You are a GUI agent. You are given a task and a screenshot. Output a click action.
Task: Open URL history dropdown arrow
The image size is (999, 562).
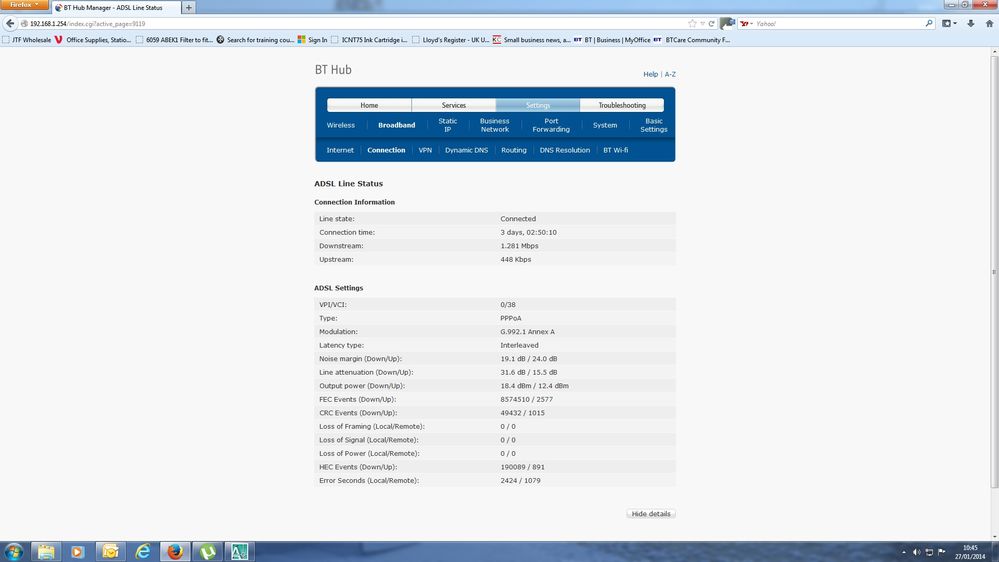pos(702,24)
